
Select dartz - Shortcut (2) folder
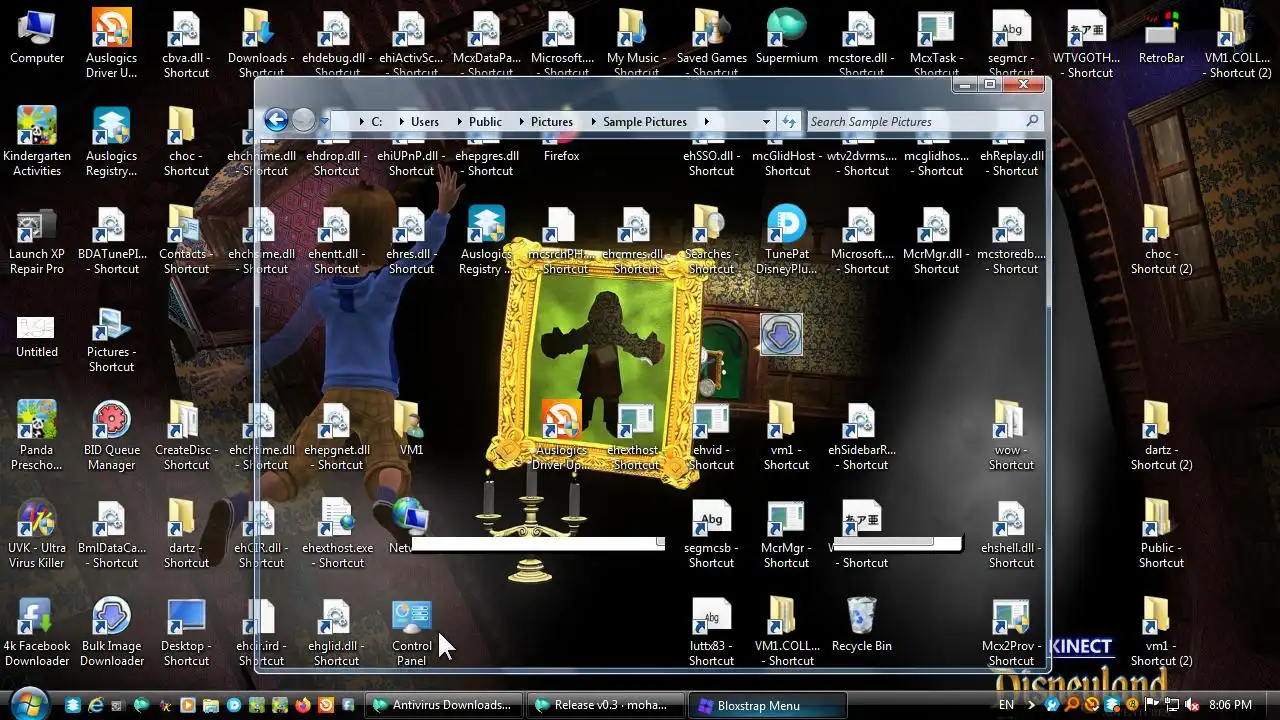click(1161, 437)
